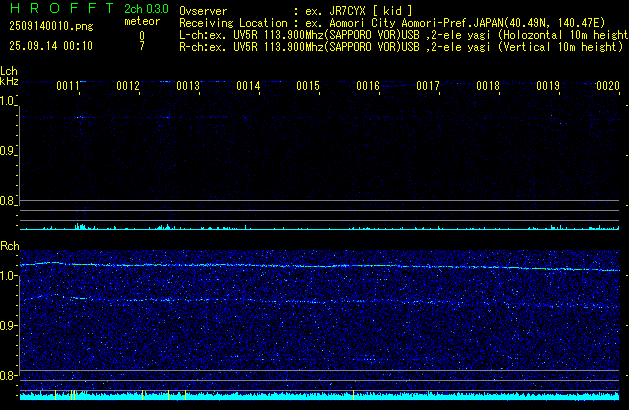Click the Rch 1.0 kHz axis label

click(x=7, y=276)
